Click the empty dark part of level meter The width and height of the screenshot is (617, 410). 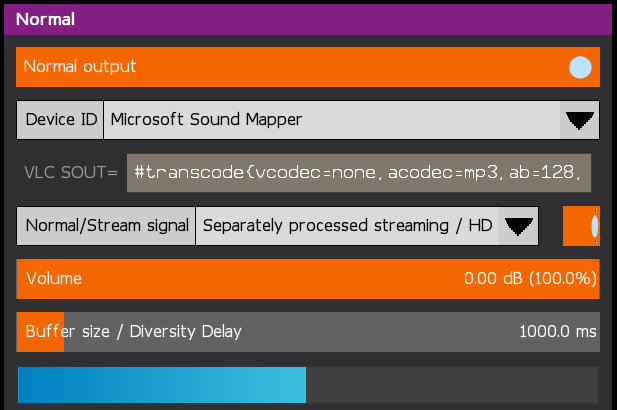tap(450, 385)
